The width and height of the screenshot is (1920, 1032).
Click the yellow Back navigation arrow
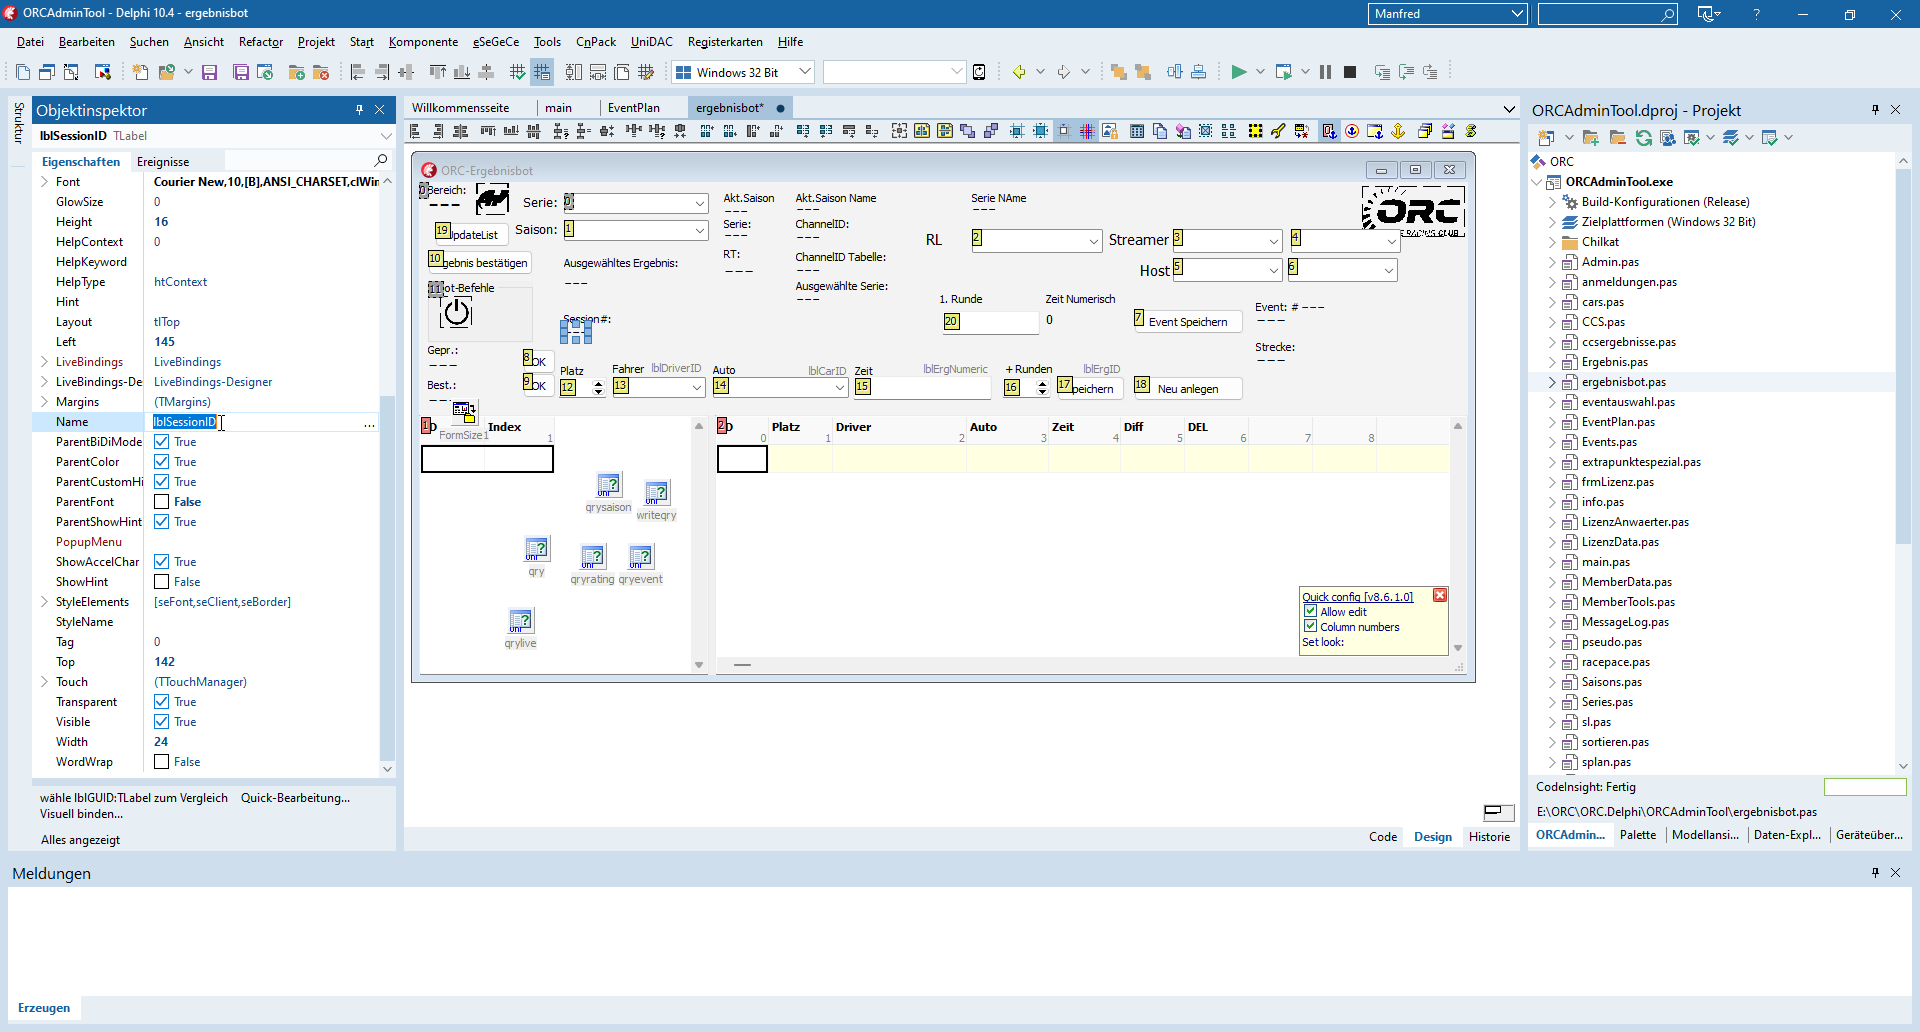pyautogui.click(x=1019, y=72)
